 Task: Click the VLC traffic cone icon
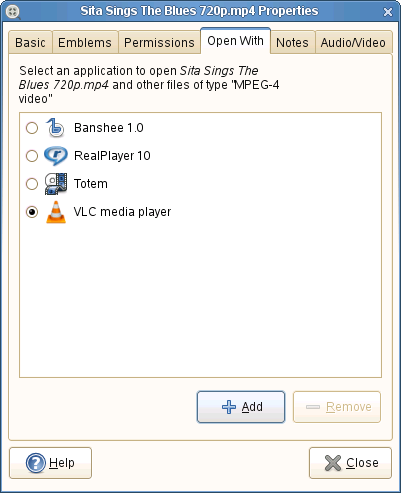(x=56, y=212)
